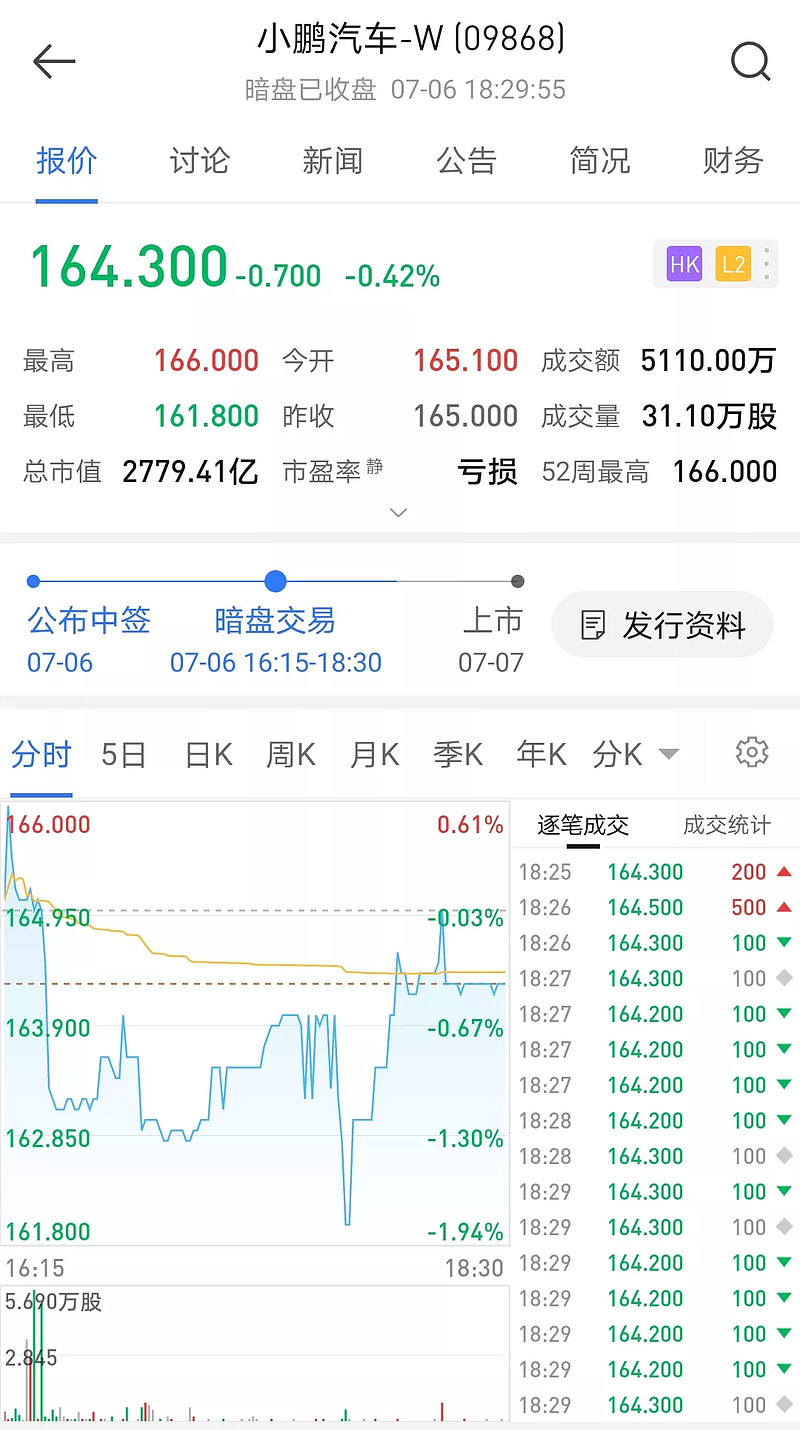
Task: Tap the 今开 value 165.100
Action: click(466, 360)
